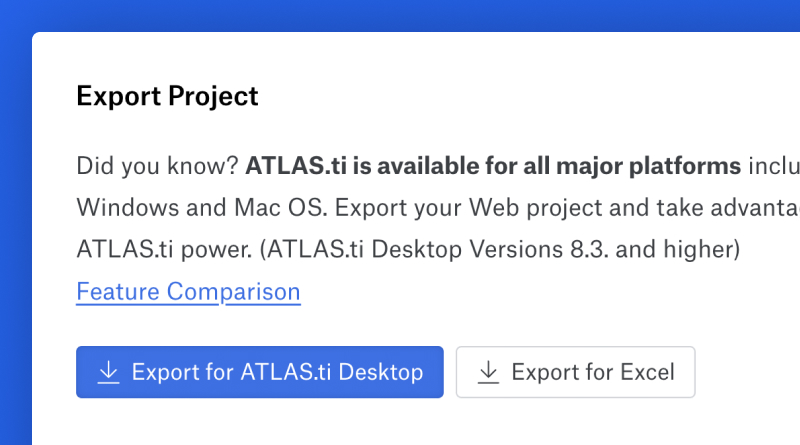Screen dimensions: 800x445
Task: Click the word 'Excel' on the outlined button
Action: (x=647, y=373)
